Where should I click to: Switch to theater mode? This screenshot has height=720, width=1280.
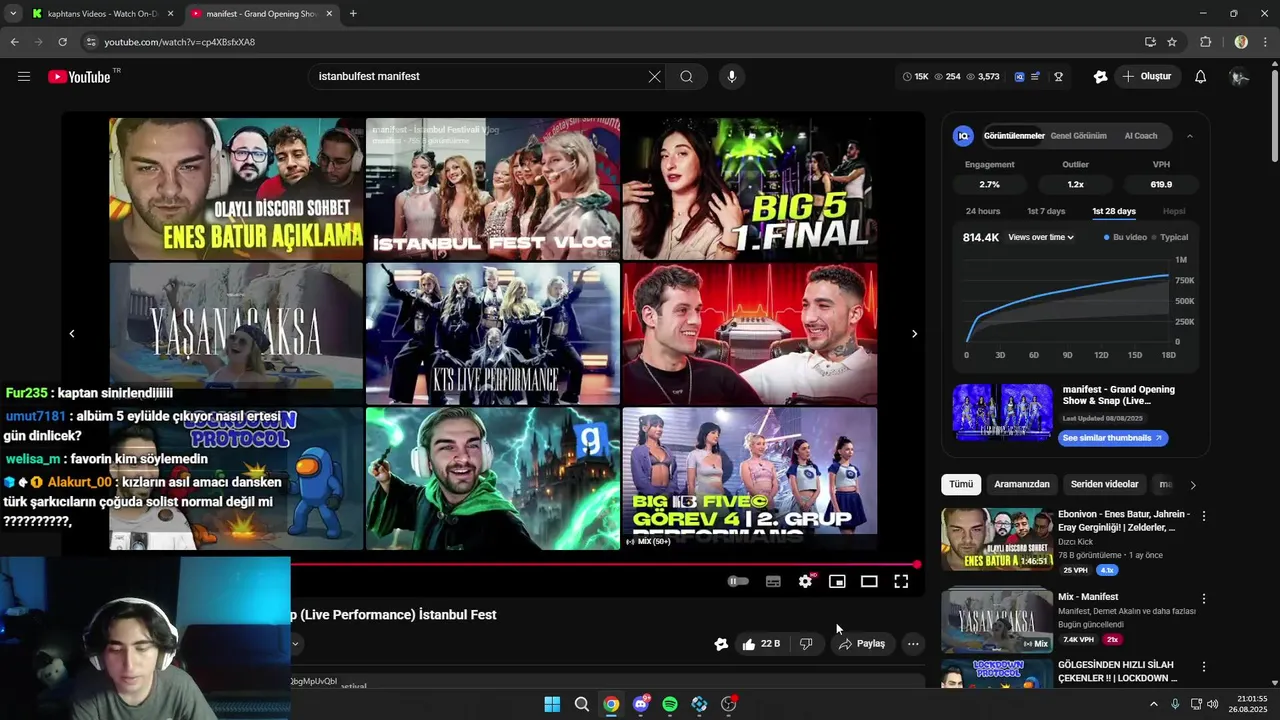[869, 581]
